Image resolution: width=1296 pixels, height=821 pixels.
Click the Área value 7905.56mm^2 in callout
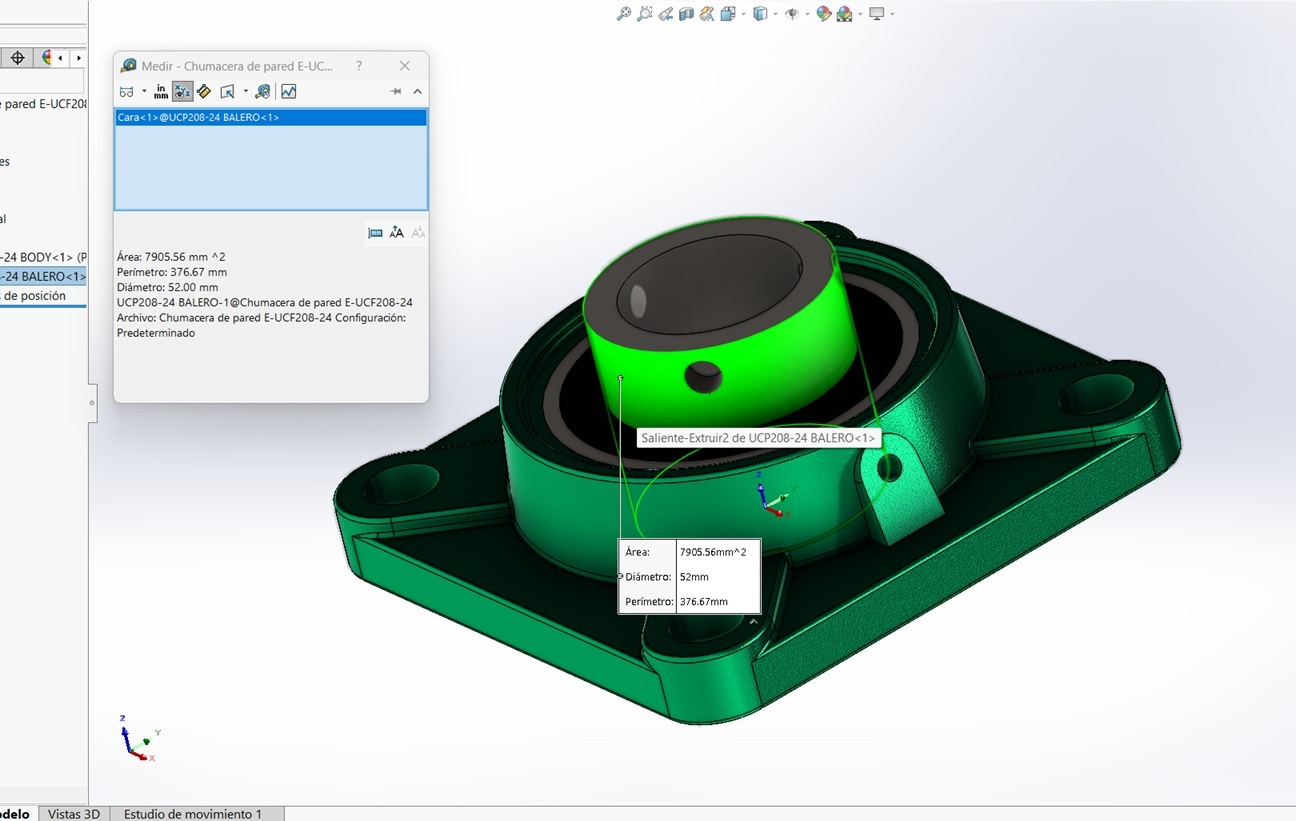pyautogui.click(x=713, y=552)
